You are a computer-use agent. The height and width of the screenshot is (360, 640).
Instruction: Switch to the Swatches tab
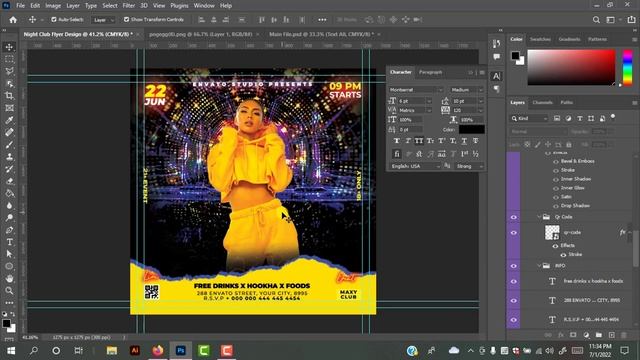540,39
